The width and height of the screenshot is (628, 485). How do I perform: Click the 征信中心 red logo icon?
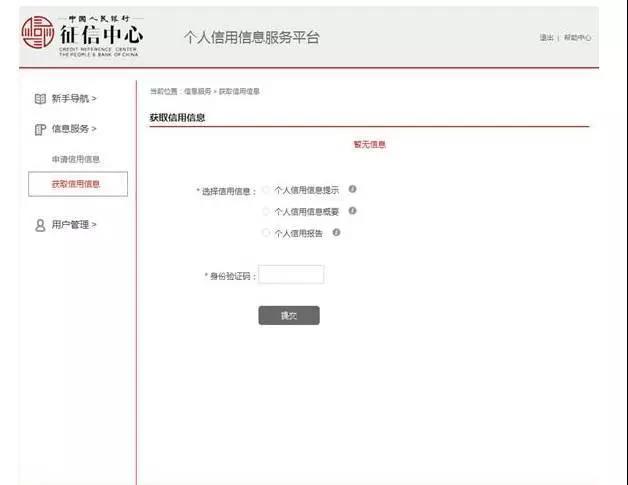[x=38, y=33]
